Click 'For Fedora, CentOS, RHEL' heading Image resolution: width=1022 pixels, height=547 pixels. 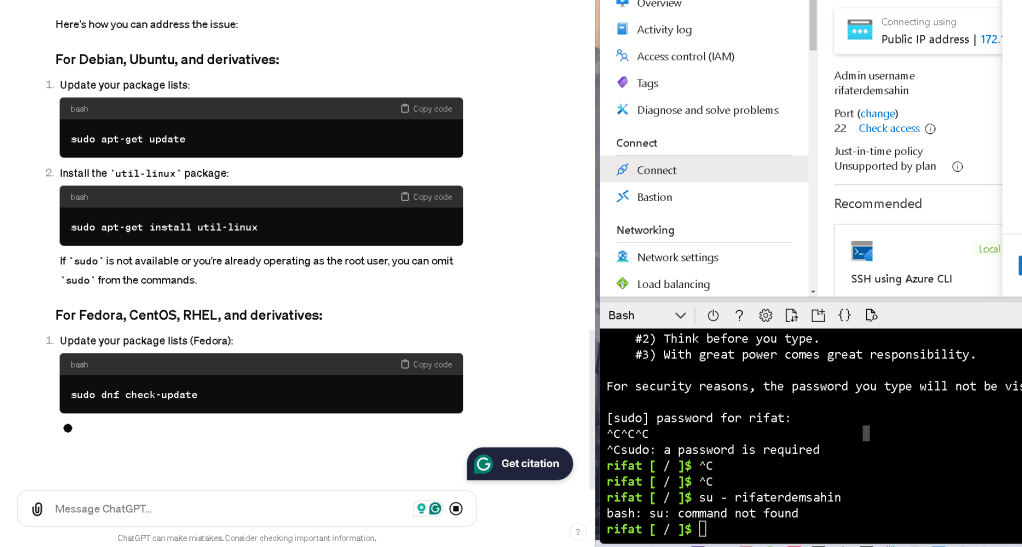pos(188,316)
